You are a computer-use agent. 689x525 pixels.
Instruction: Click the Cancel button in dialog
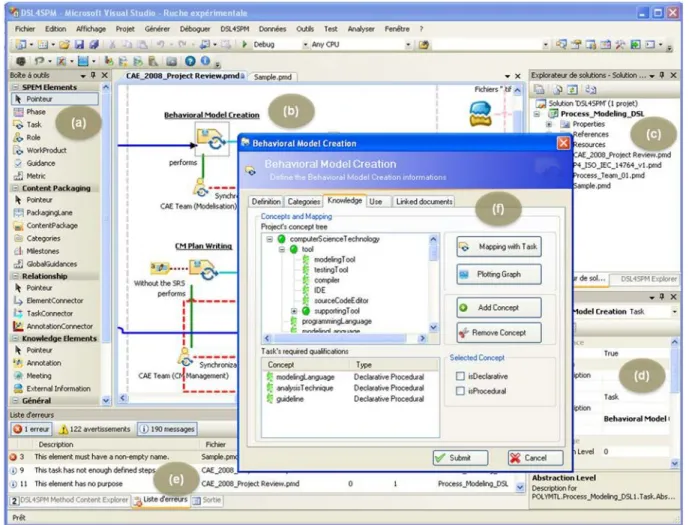[535, 458]
